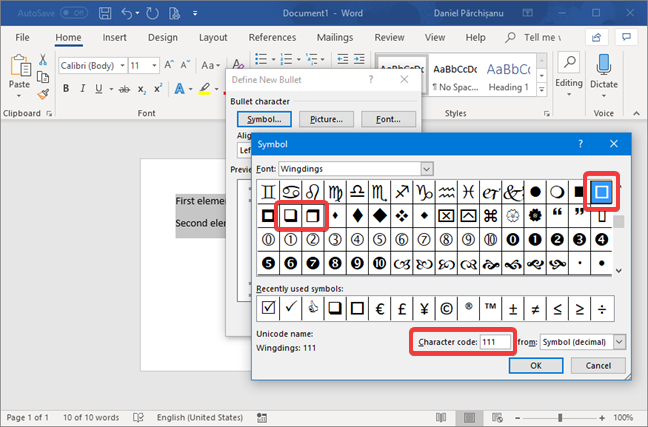
Task: Pick the Cancer zodiac symbol
Action: (x=291, y=192)
